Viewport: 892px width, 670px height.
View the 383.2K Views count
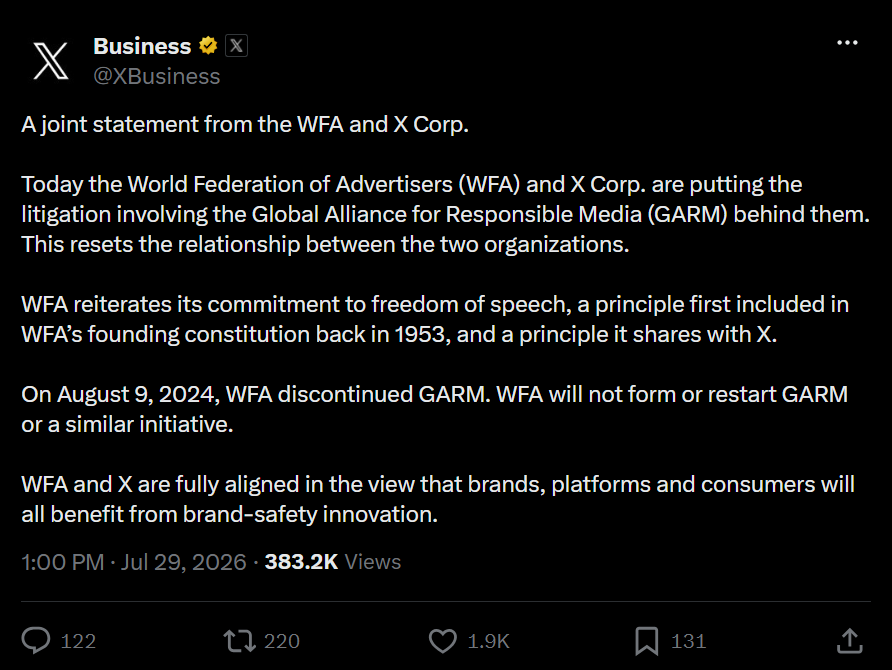tap(333, 562)
